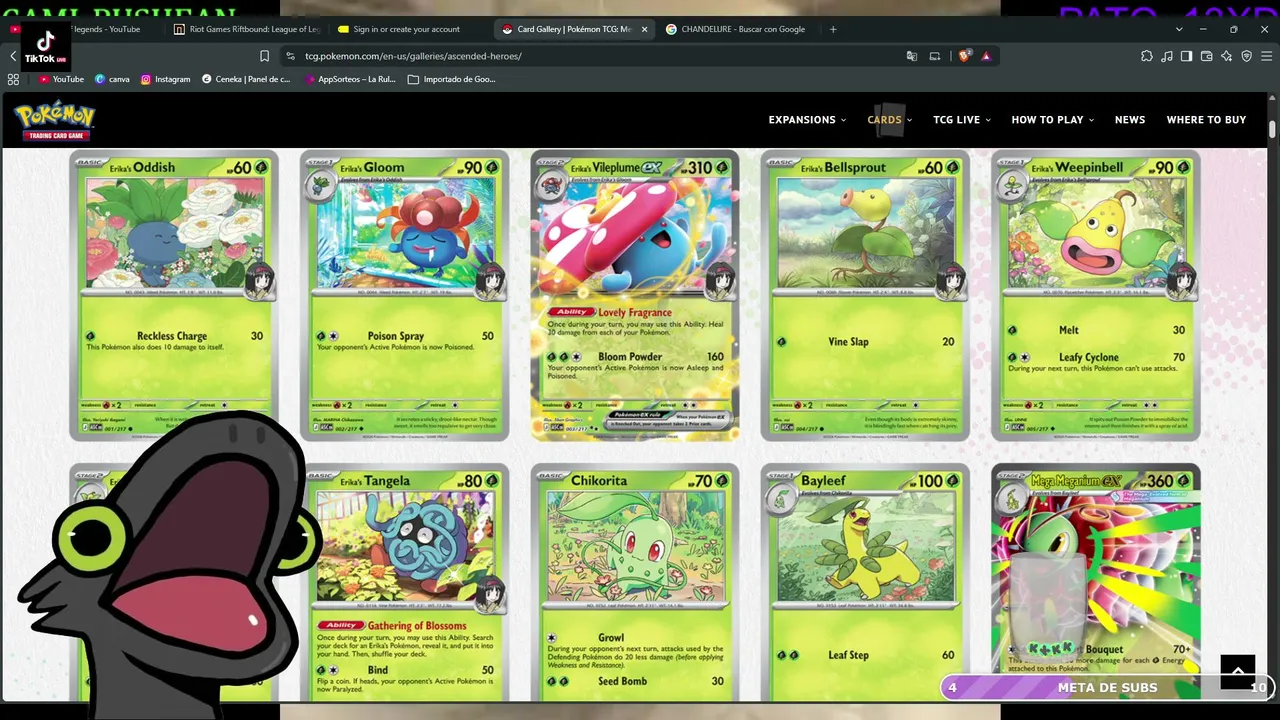Click the back-to-top arrow button

(1237, 672)
